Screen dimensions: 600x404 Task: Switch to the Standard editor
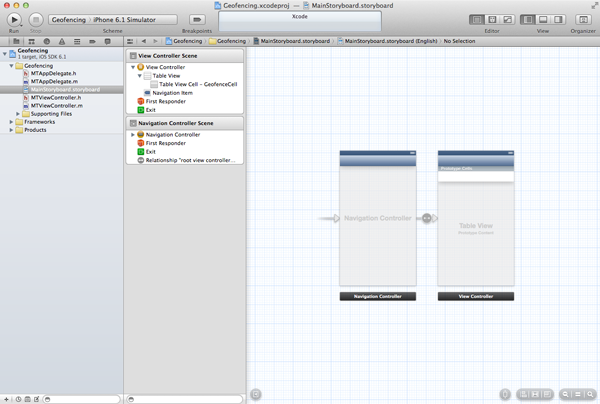[477, 20]
